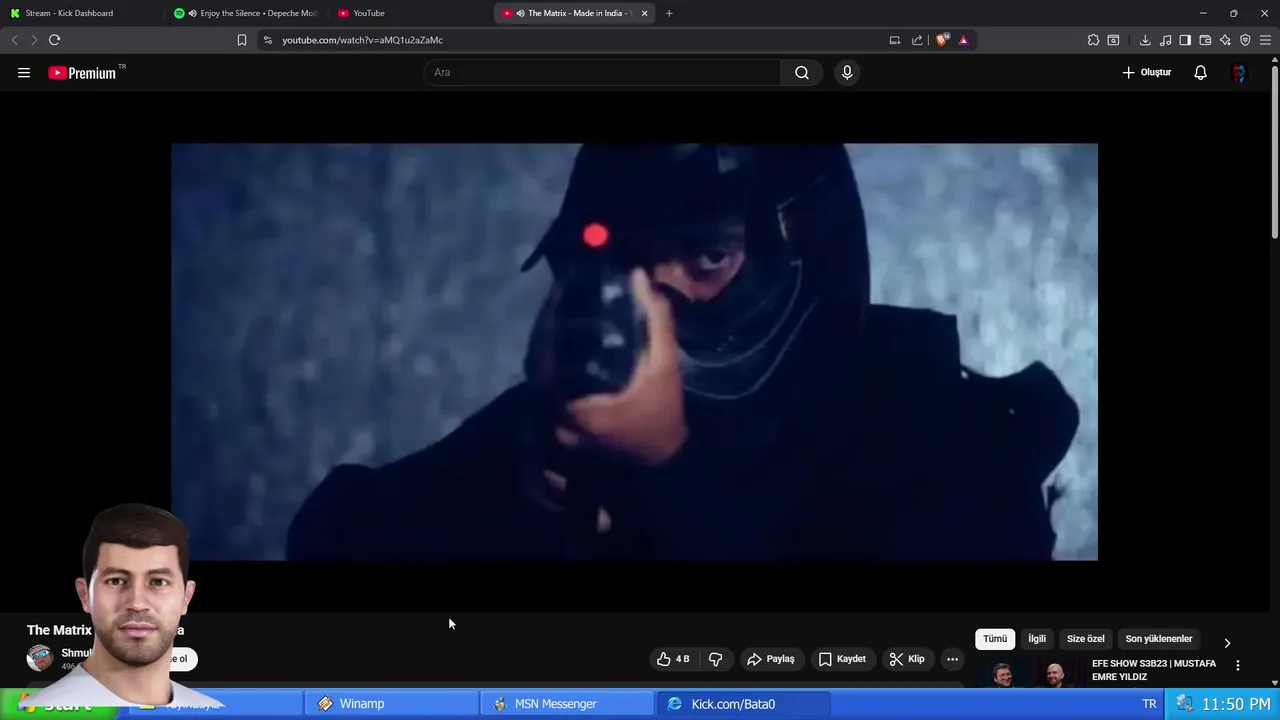Image resolution: width=1280 pixels, height=720 pixels.
Task: Open more actions three-dot menu
Action: pyautogui.click(x=952, y=659)
